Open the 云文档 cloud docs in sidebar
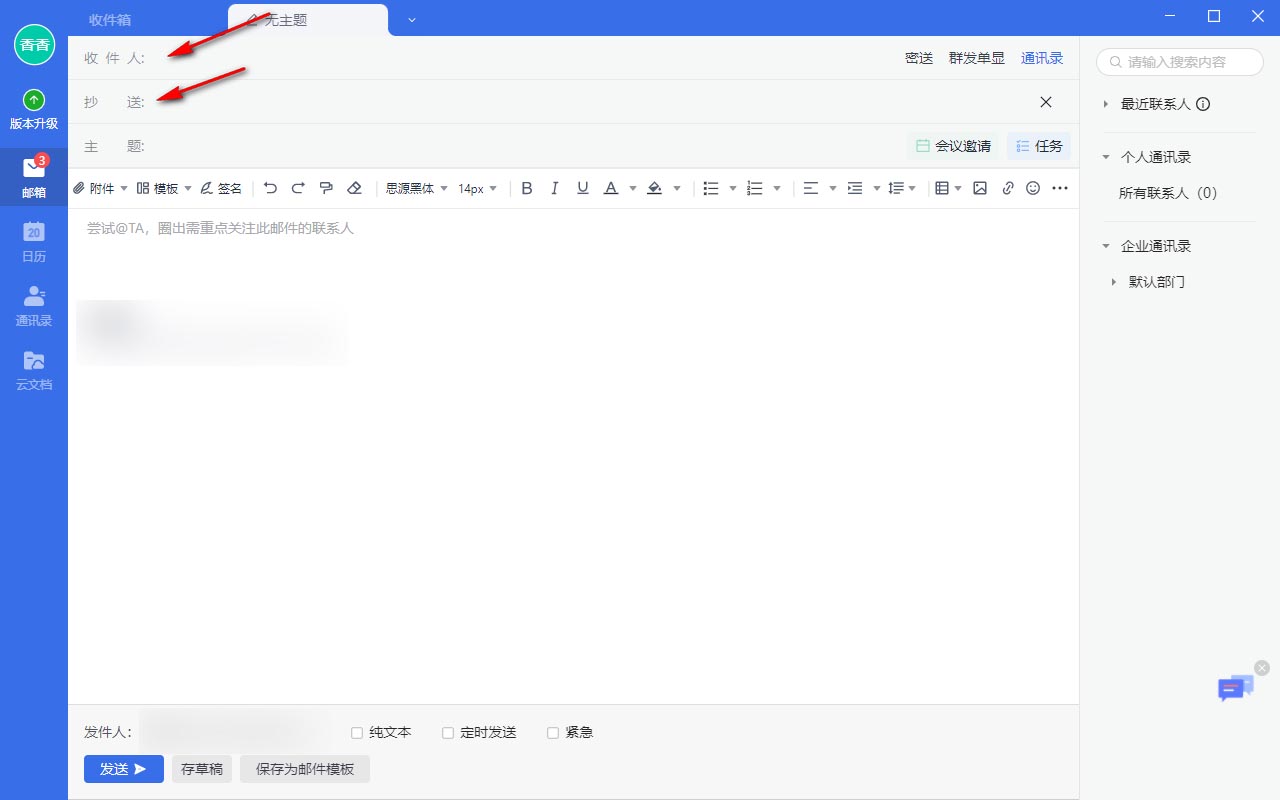1280x800 pixels. (x=34, y=369)
